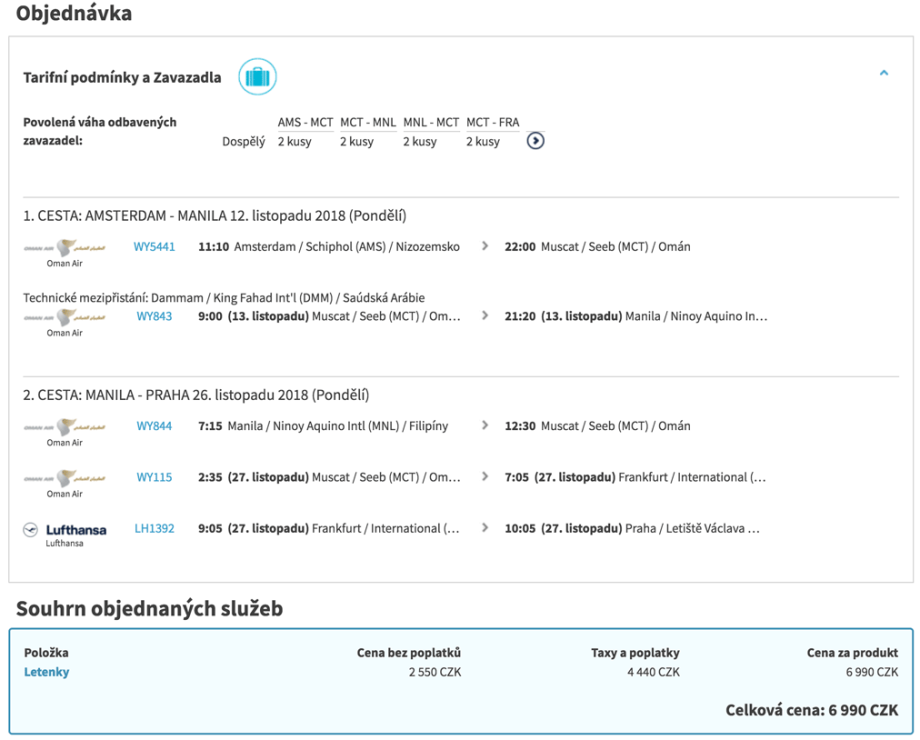
Task: Click the luggage suitcase icon
Action: tap(257, 77)
